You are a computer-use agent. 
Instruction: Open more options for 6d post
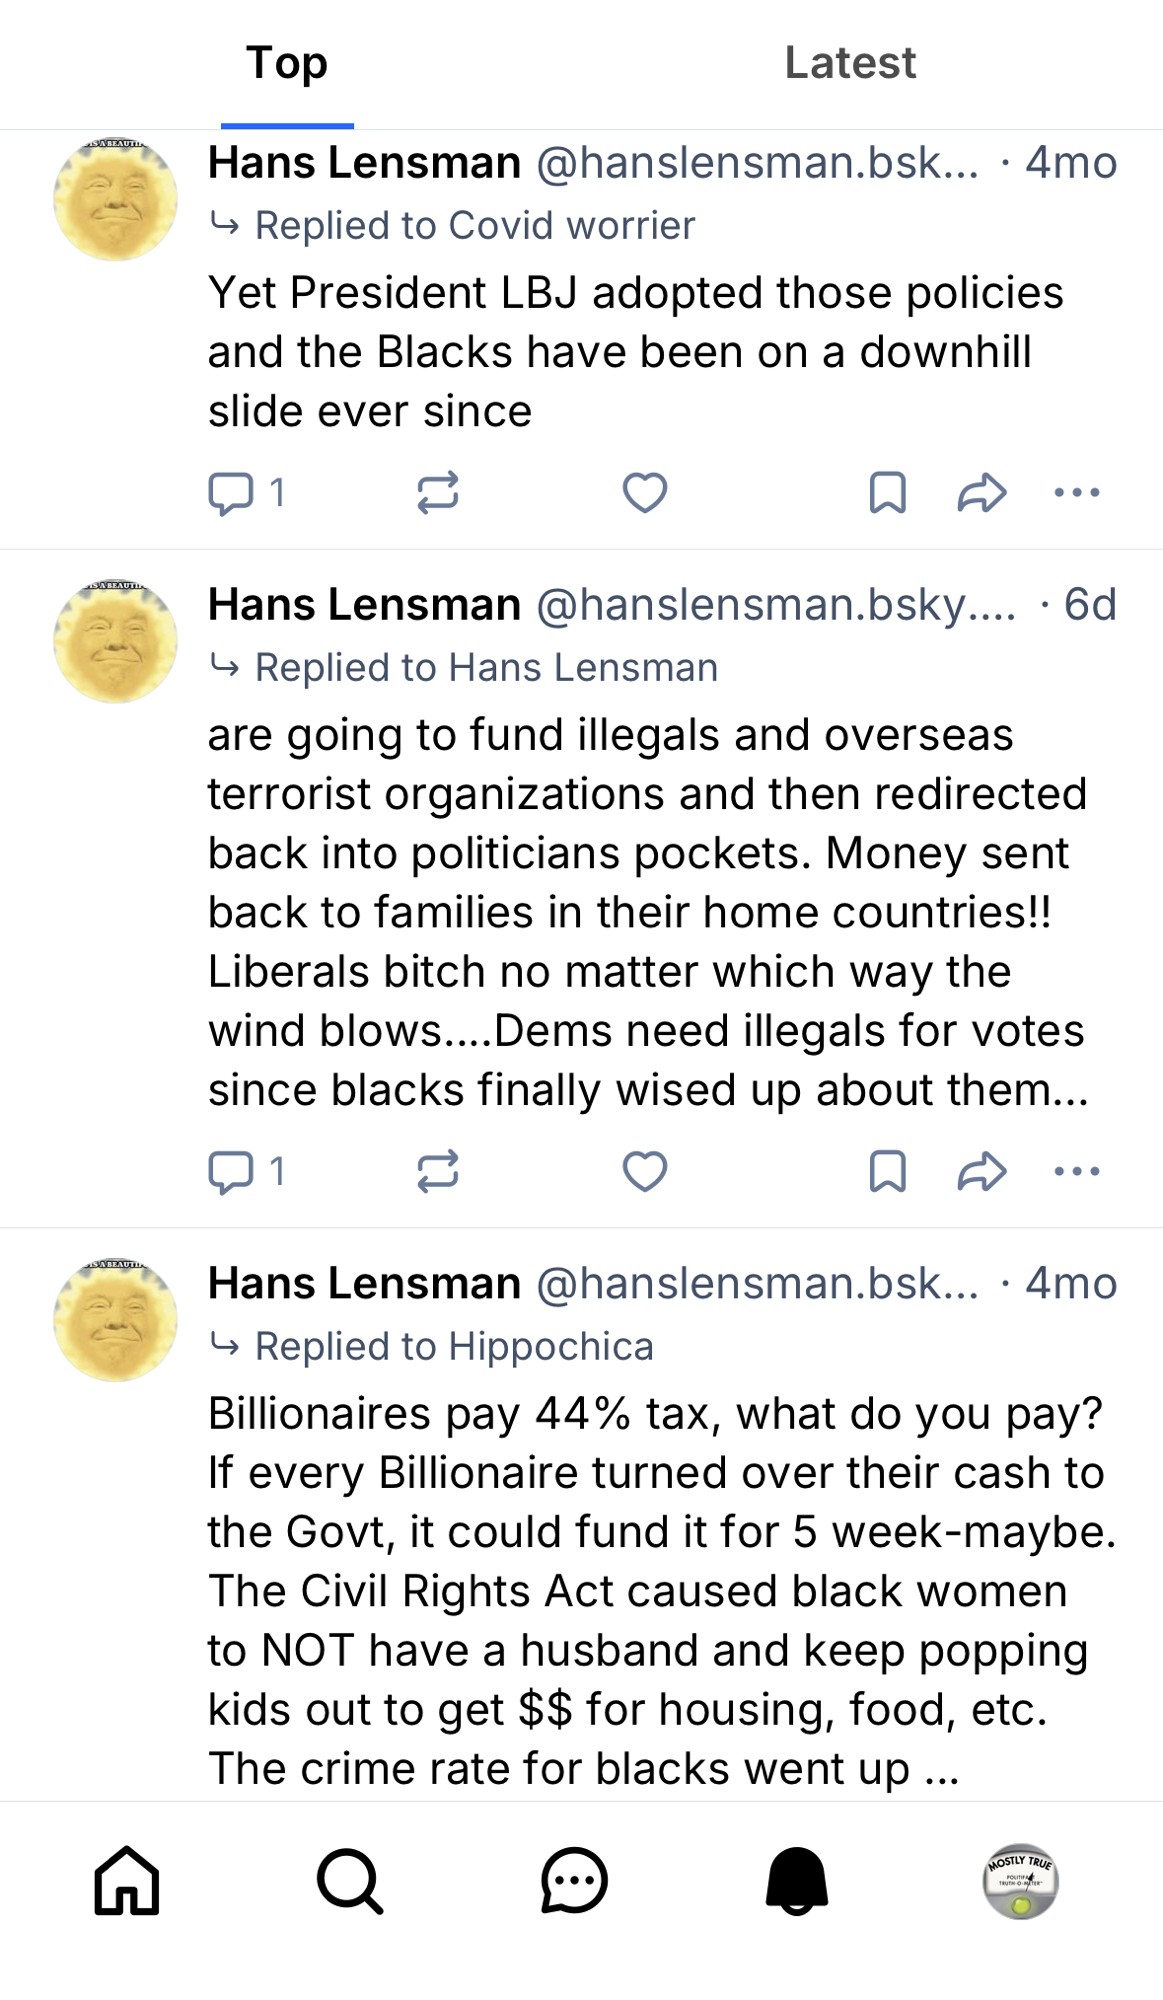coord(1077,1172)
